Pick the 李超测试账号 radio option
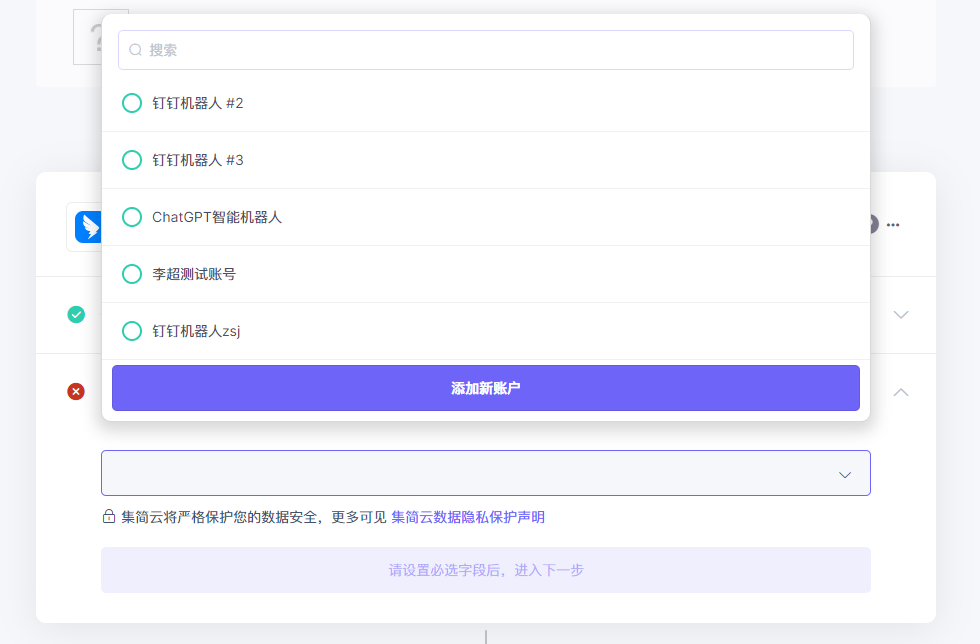980x644 pixels. [132, 274]
